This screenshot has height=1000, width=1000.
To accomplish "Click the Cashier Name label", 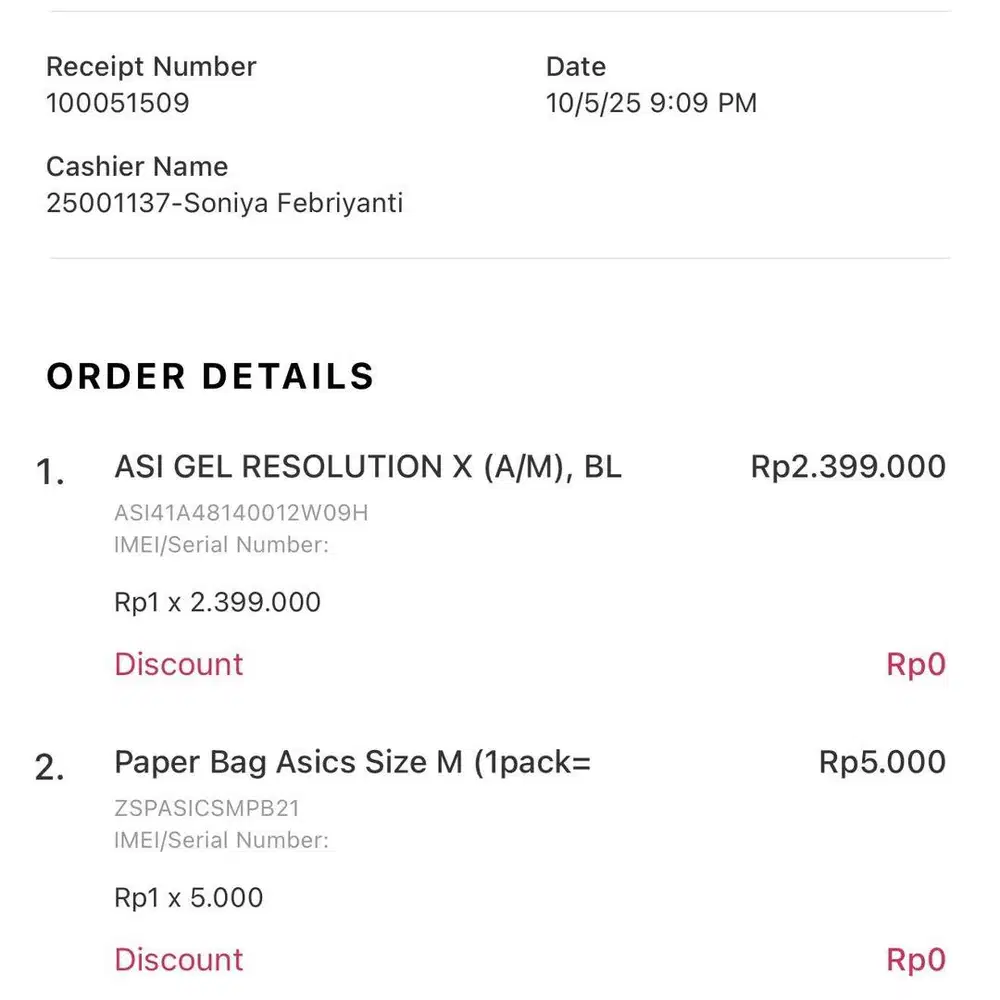I will click(x=137, y=167).
